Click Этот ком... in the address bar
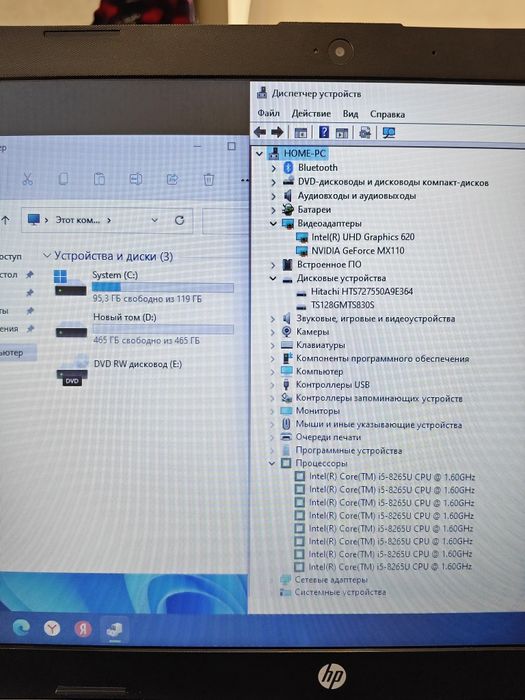525x700 pixels. [x=78, y=220]
